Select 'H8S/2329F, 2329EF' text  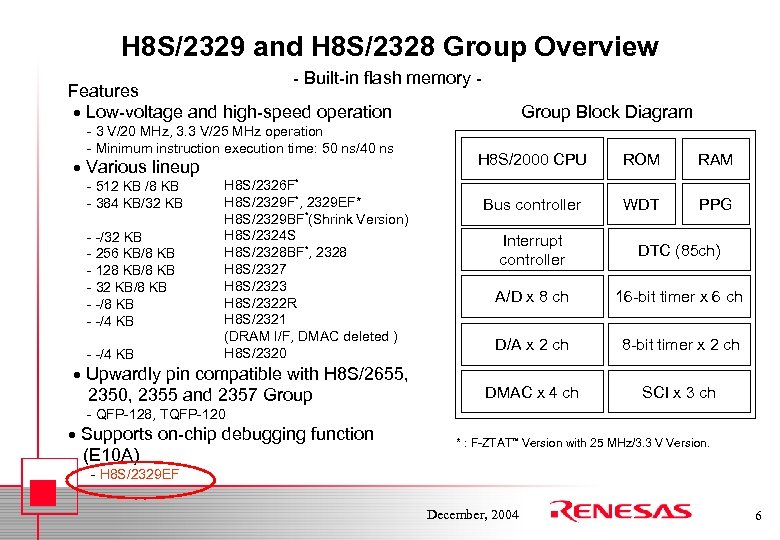(292, 202)
